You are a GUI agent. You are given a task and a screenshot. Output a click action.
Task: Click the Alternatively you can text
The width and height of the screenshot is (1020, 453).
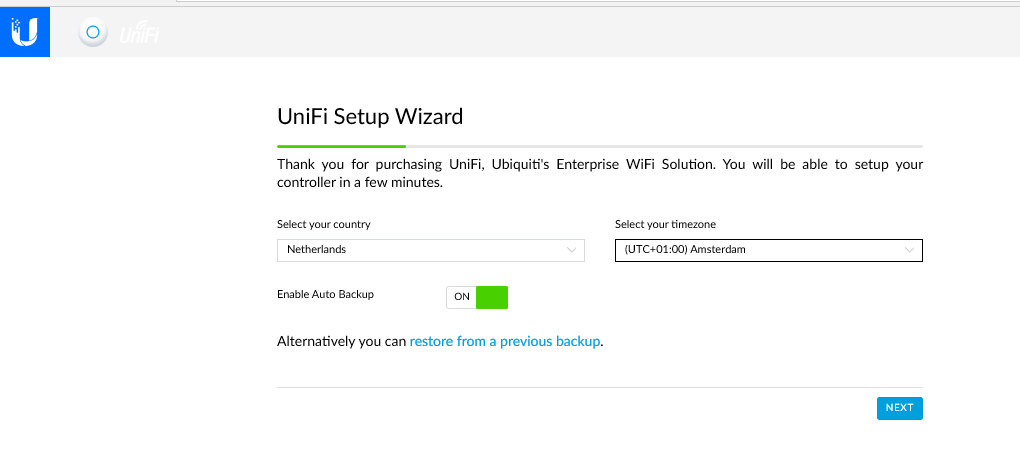(x=342, y=341)
